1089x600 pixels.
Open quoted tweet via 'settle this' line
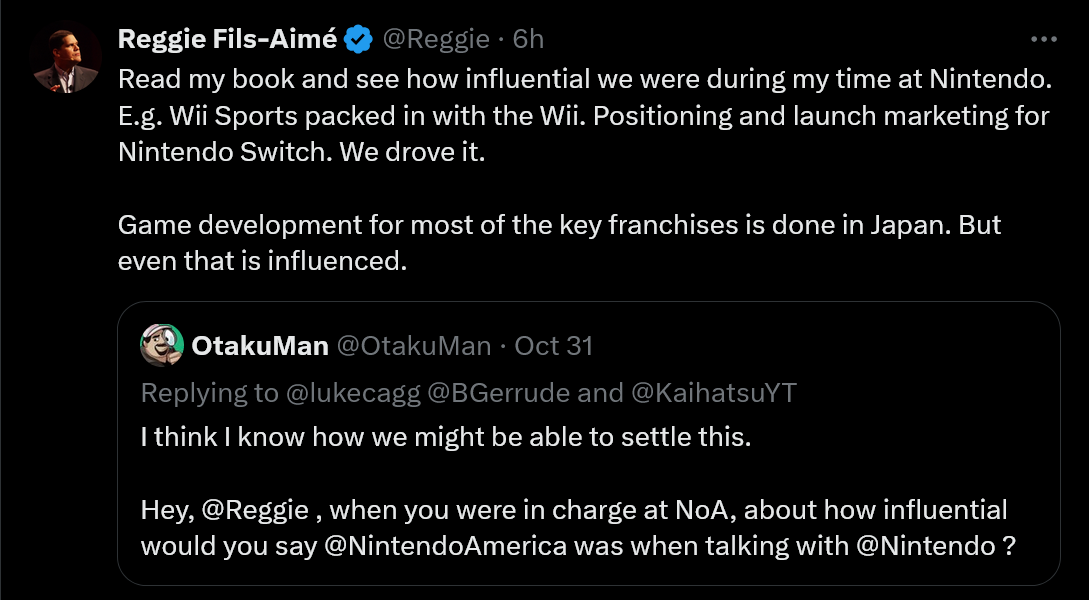pyautogui.click(x=445, y=438)
